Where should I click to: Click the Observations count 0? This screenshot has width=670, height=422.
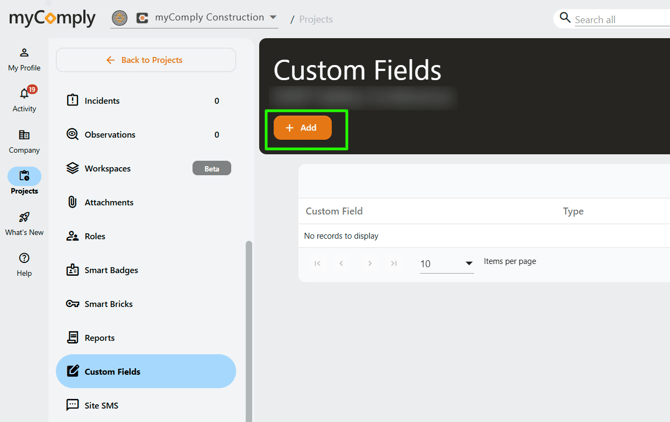(x=217, y=135)
